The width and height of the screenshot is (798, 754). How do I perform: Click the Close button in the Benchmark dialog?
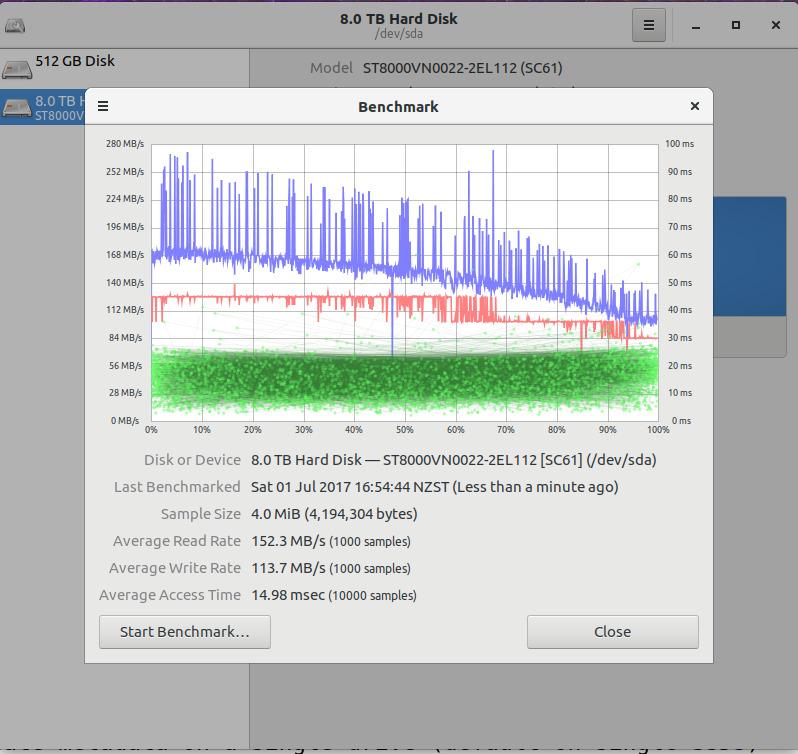613,632
